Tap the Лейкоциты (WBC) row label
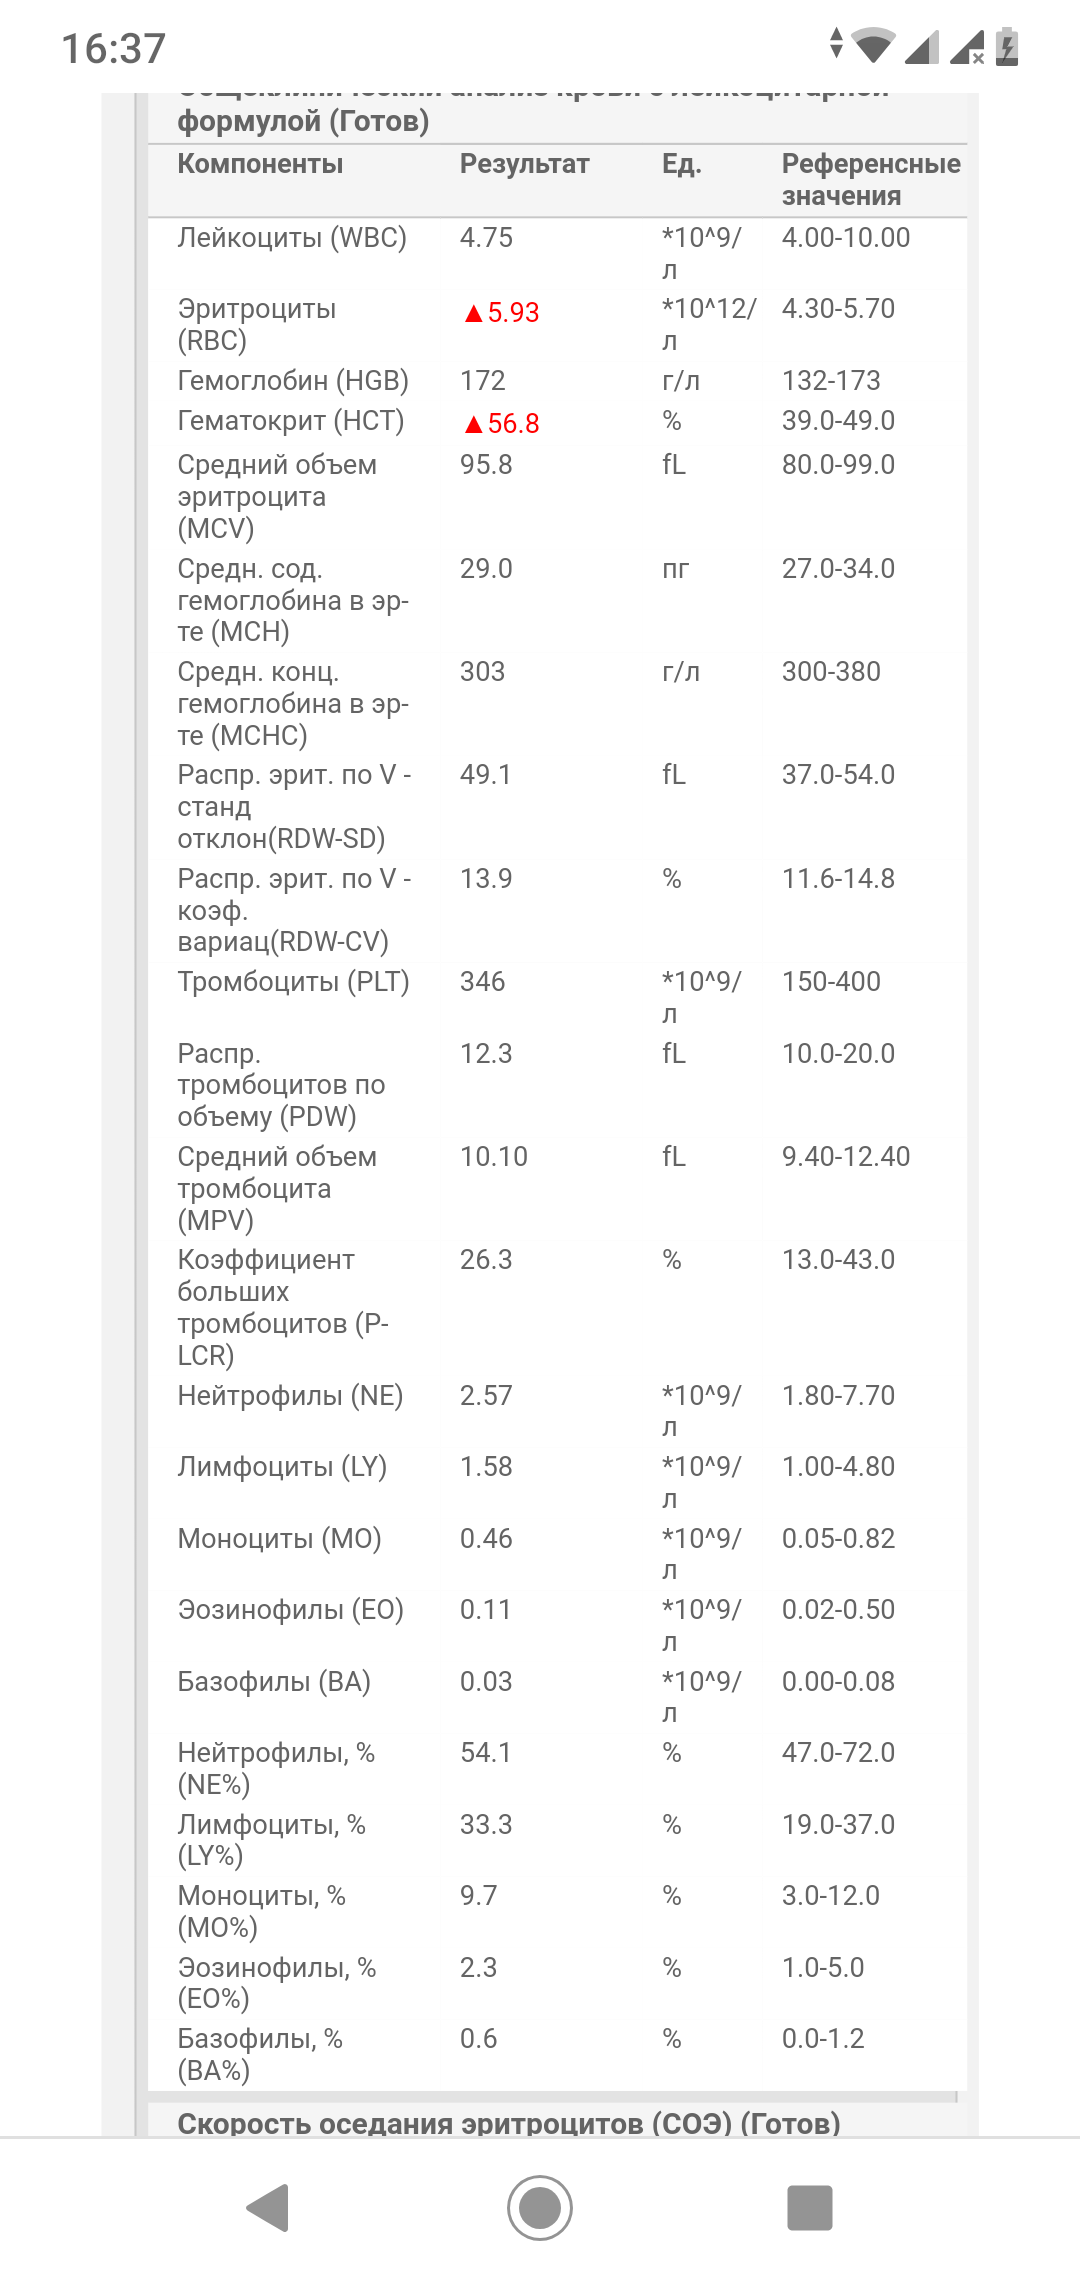1080x2280 pixels. coord(292,238)
